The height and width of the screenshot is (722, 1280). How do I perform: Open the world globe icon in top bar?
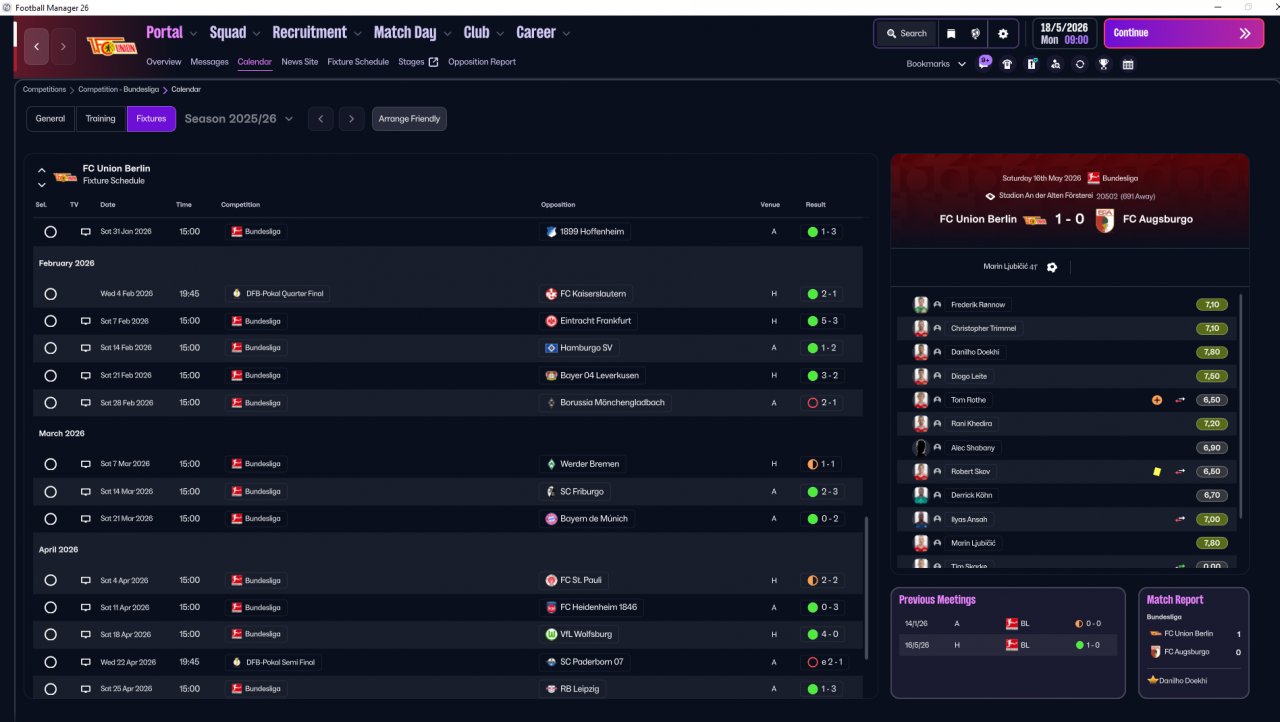pos(975,33)
